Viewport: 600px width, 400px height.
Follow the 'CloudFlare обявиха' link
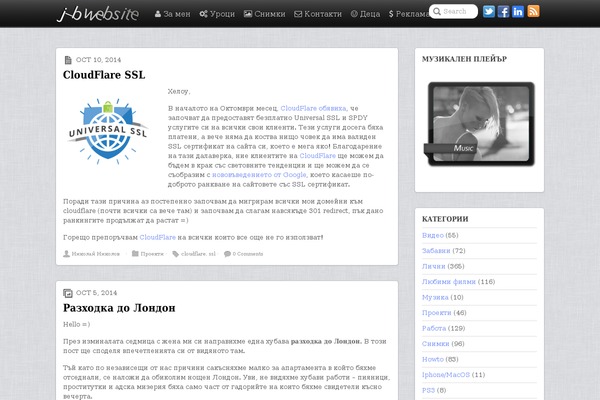coord(313,108)
